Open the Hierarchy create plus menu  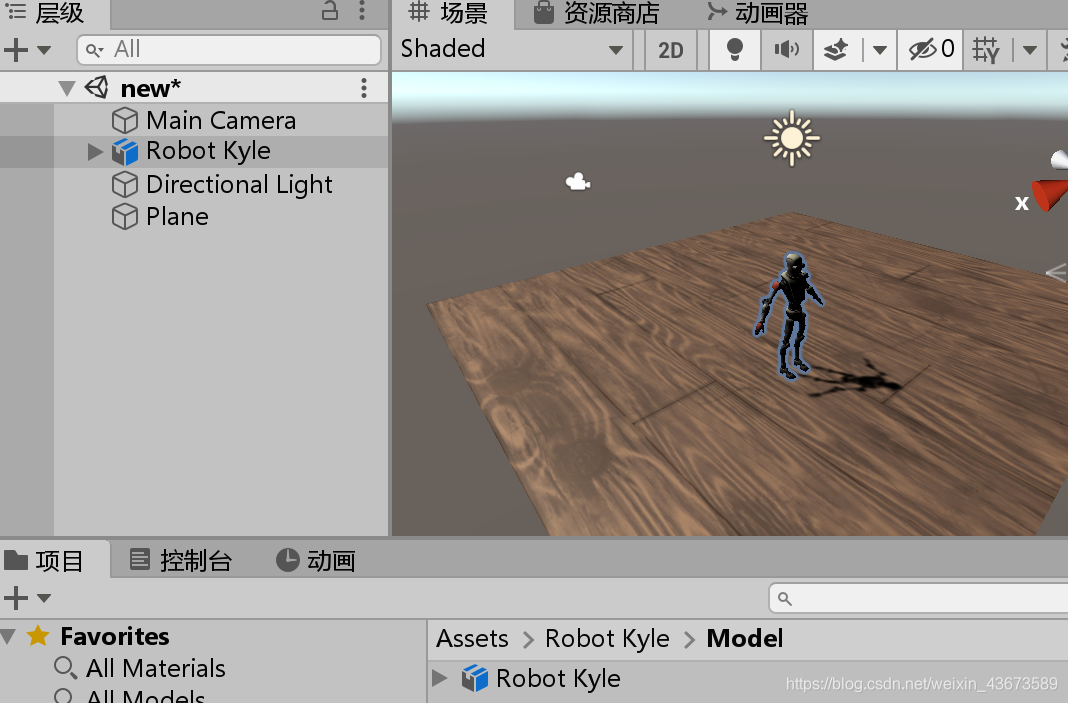[x=16, y=50]
